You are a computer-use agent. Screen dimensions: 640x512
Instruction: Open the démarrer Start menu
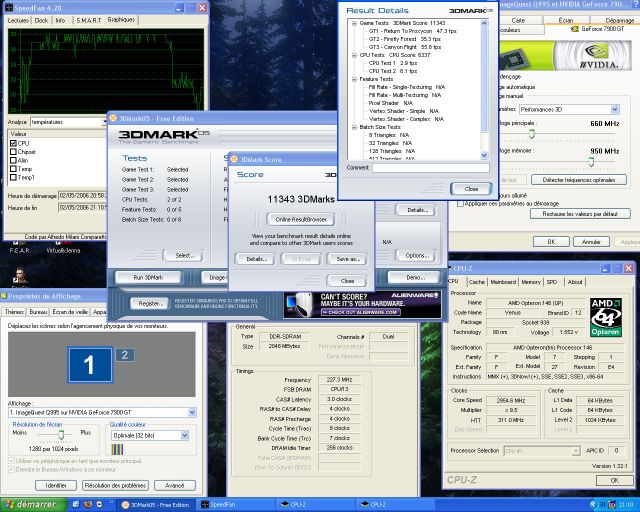(x=33, y=505)
